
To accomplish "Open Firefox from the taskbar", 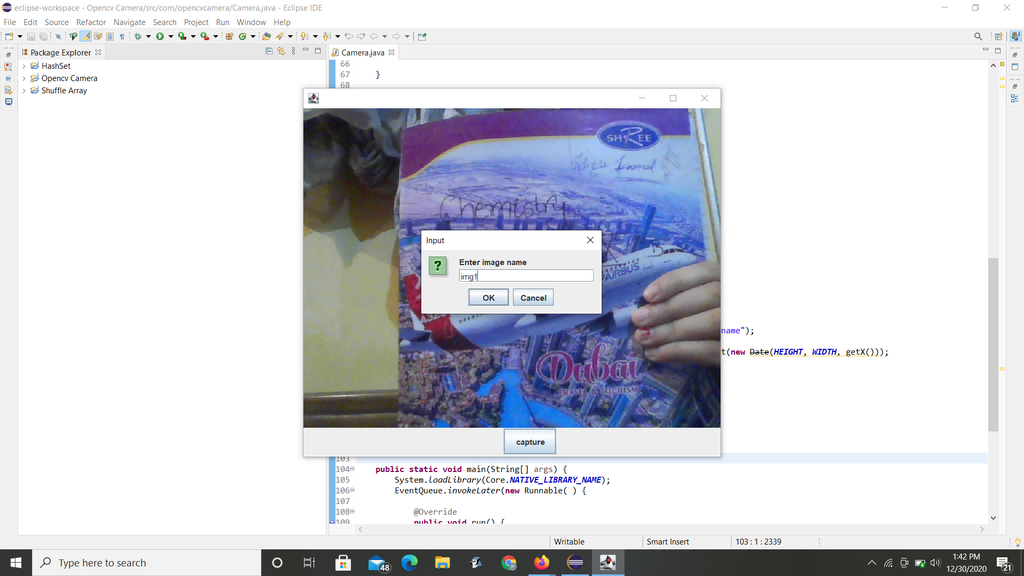I will (x=541, y=562).
